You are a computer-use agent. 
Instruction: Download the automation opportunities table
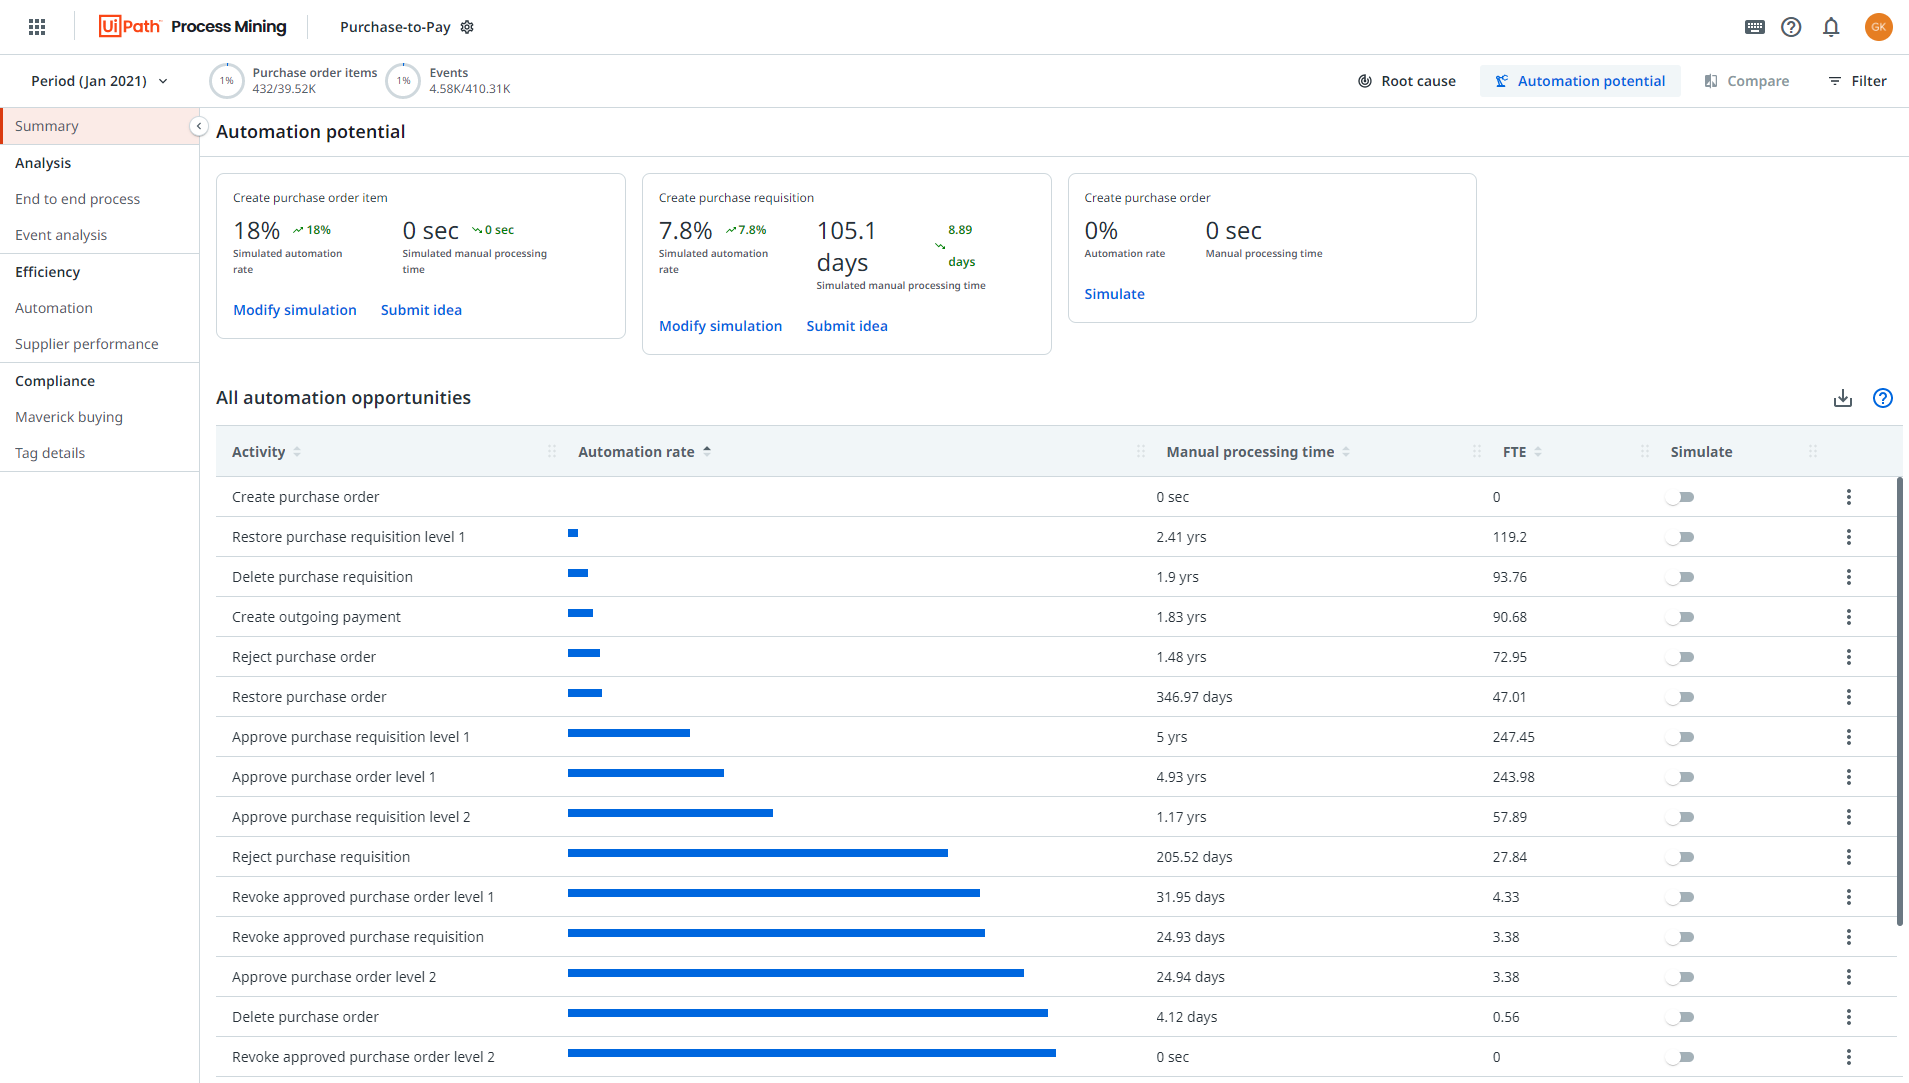click(x=1842, y=398)
